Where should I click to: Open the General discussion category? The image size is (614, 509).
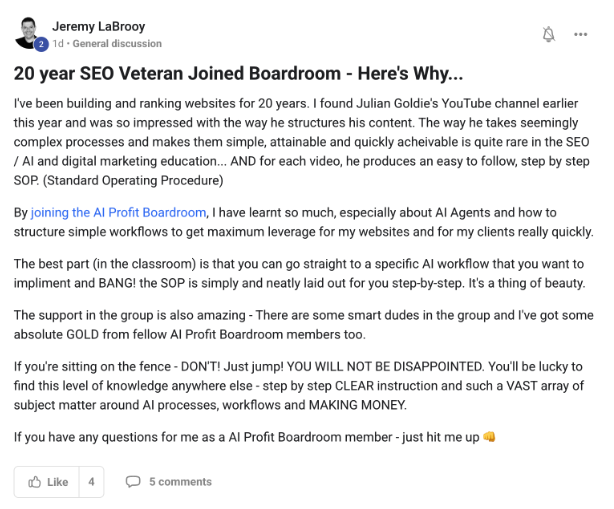[116, 44]
